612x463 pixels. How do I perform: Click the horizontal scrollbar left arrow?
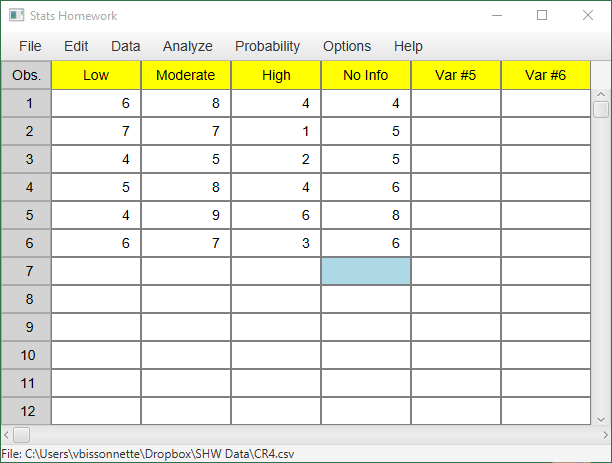point(6,435)
